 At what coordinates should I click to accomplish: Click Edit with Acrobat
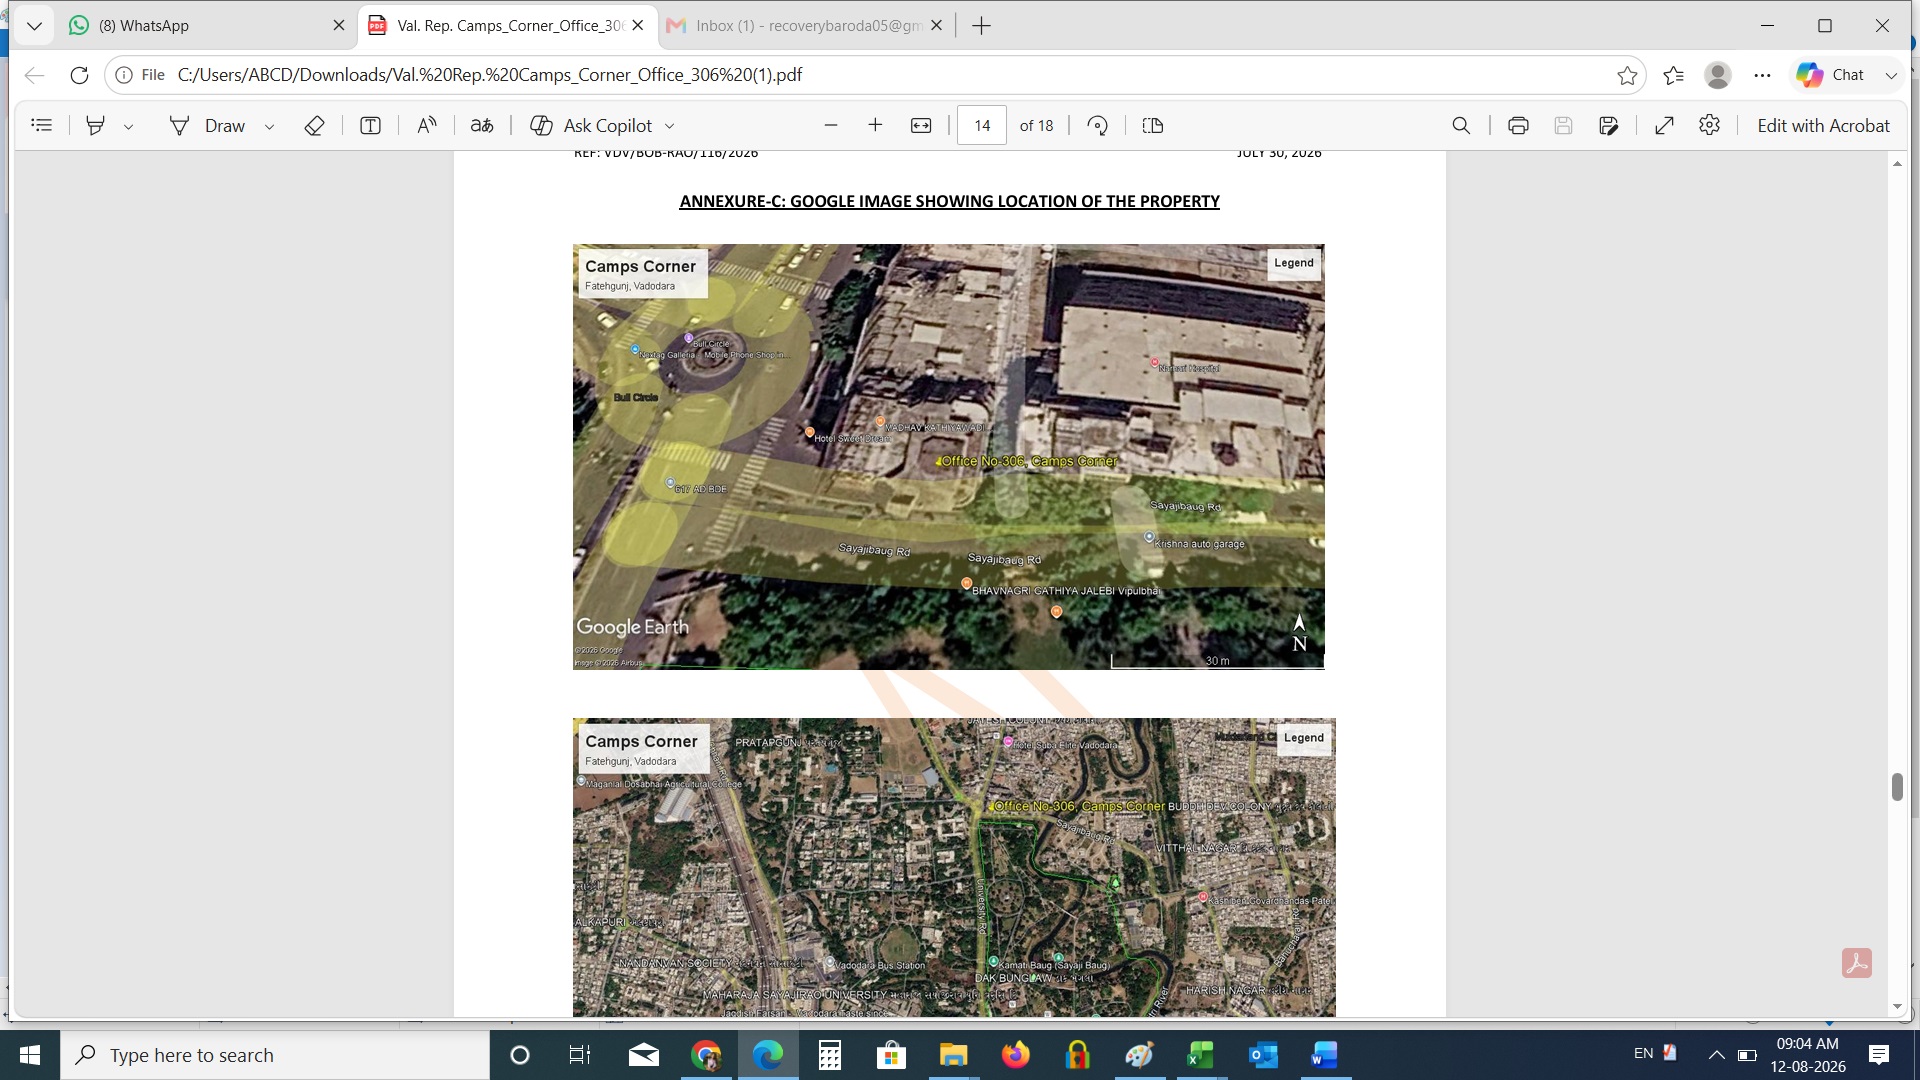(1823, 125)
